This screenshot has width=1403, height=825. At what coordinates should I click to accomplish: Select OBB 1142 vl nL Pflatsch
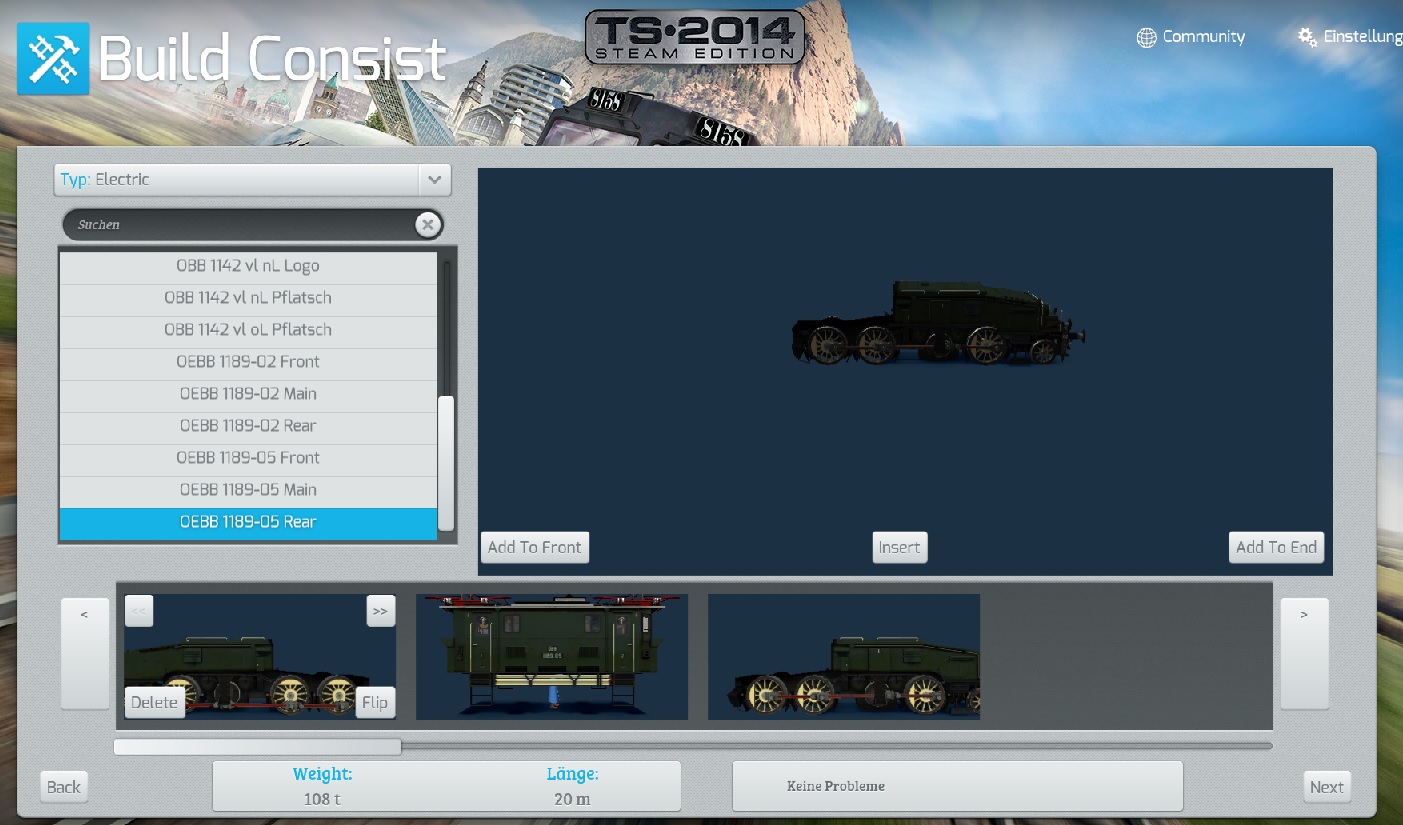[x=248, y=298]
